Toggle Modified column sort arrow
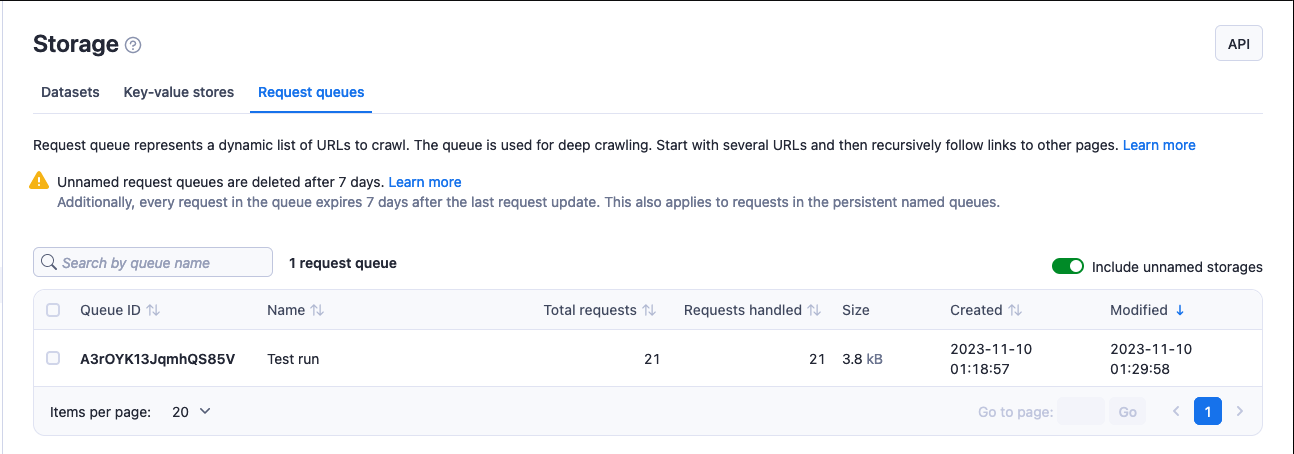 point(1180,310)
